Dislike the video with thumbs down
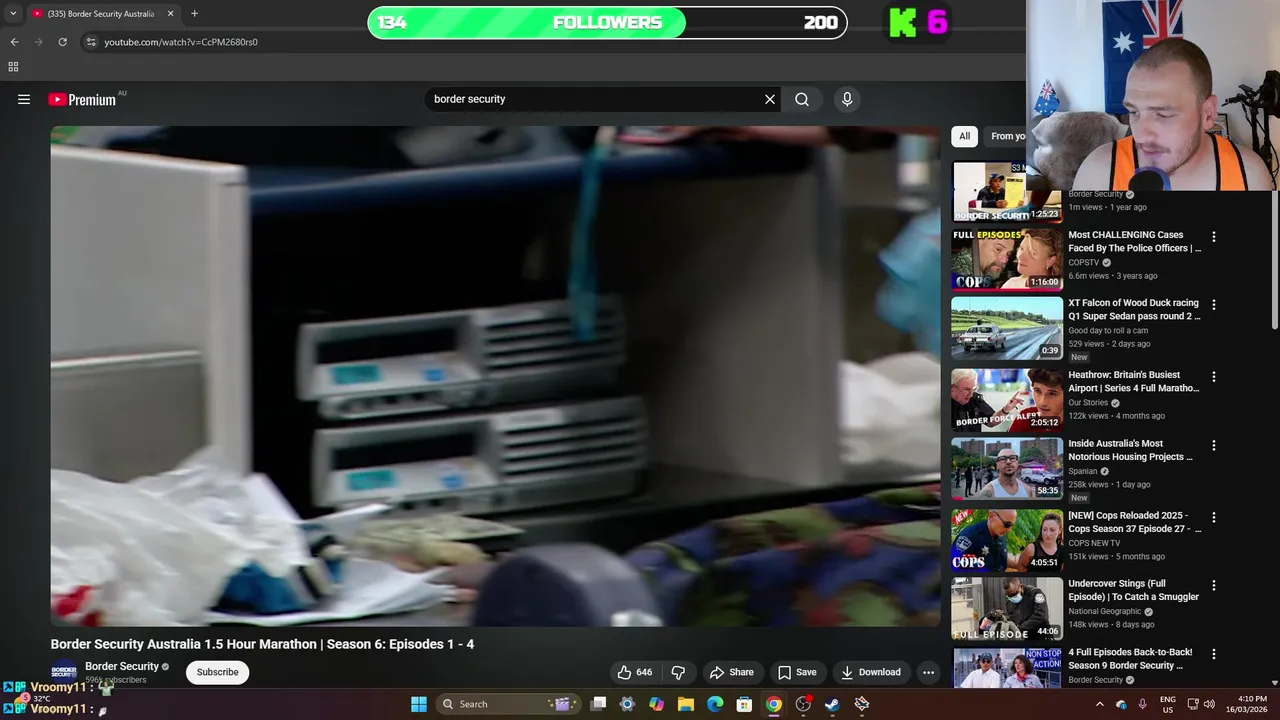 pyautogui.click(x=678, y=672)
